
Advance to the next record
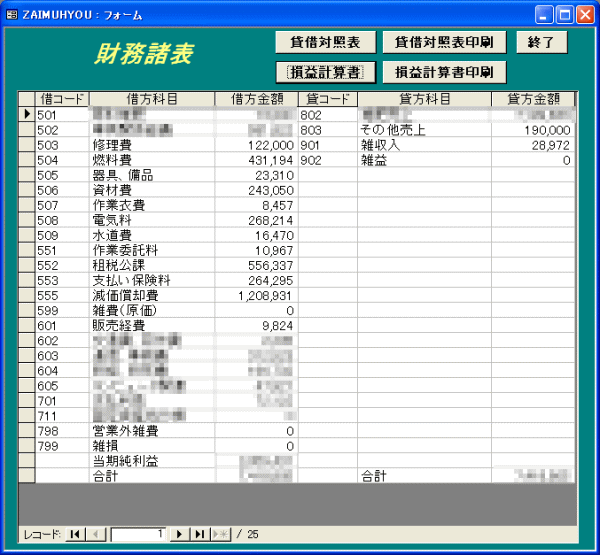coord(180,534)
